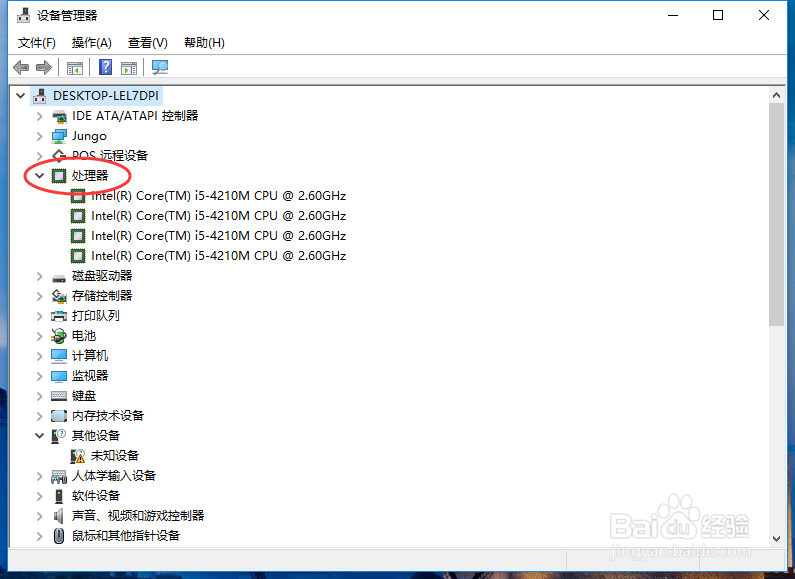
Task: Click the 计算机 computer icon
Action: tap(59, 356)
